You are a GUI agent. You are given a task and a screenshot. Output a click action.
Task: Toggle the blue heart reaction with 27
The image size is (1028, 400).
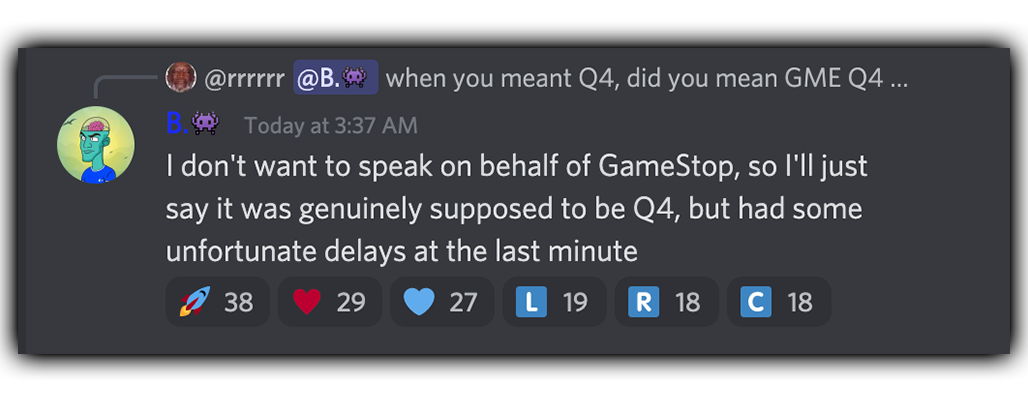tap(442, 302)
